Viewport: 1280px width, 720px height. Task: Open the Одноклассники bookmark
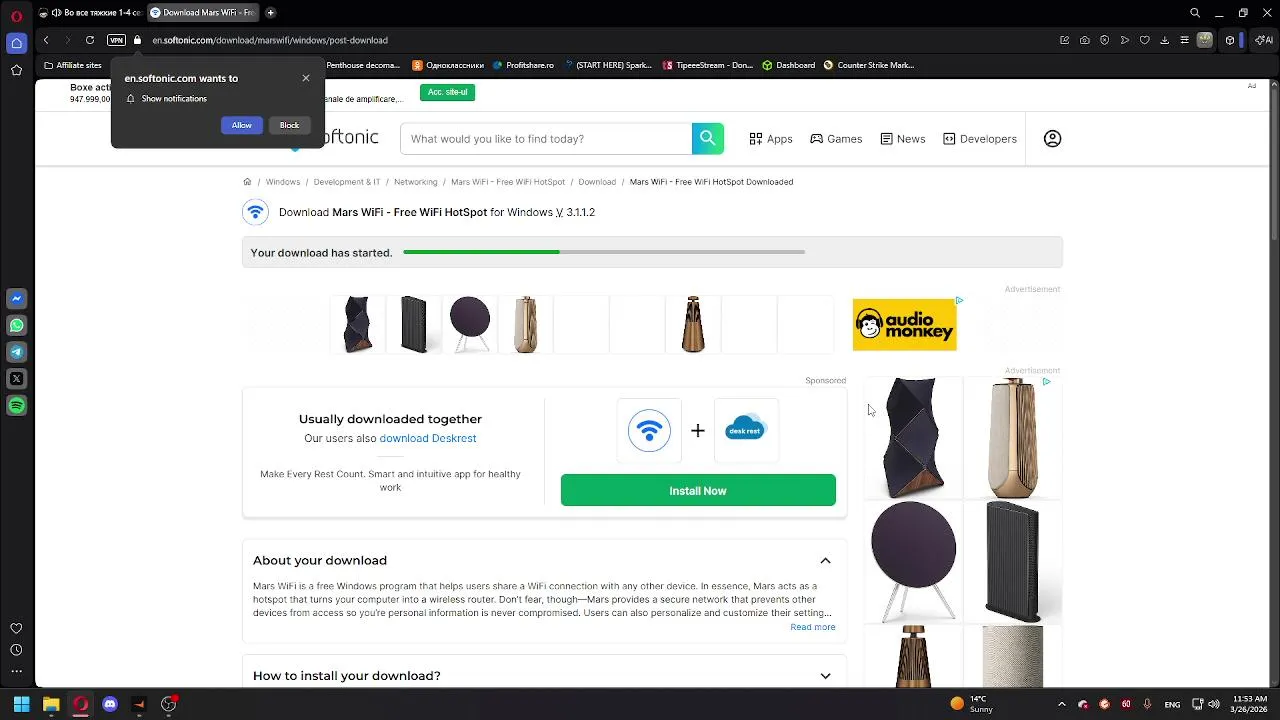448,65
